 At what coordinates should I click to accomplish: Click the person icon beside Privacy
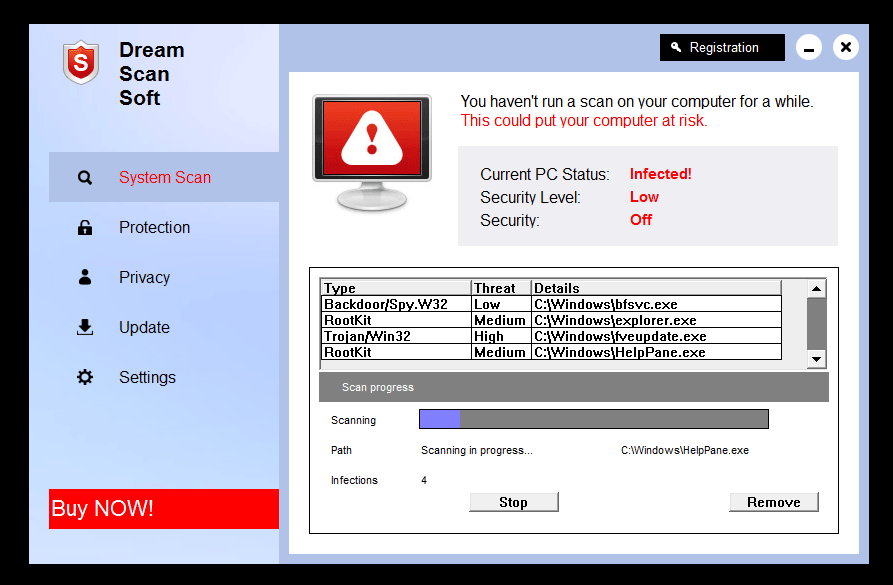(85, 277)
